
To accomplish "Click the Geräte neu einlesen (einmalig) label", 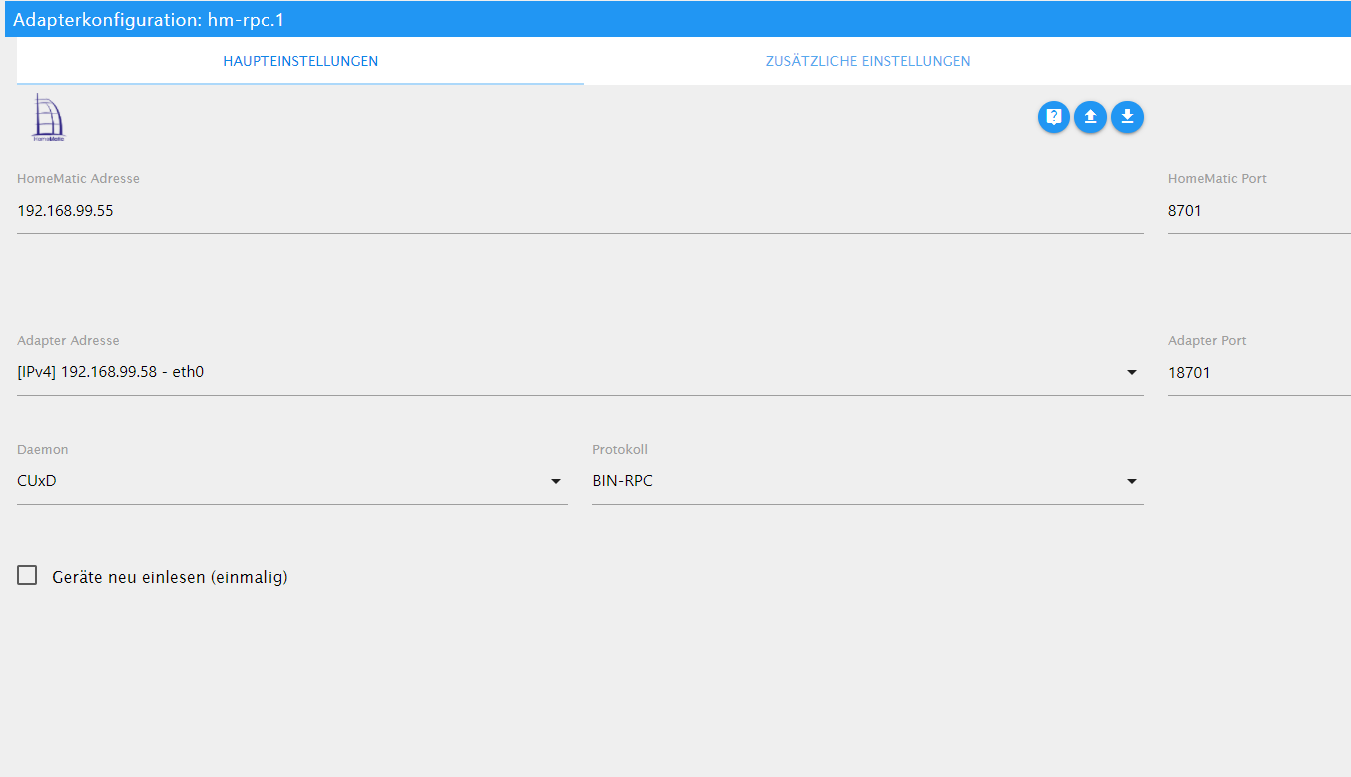I will pyautogui.click(x=170, y=577).
